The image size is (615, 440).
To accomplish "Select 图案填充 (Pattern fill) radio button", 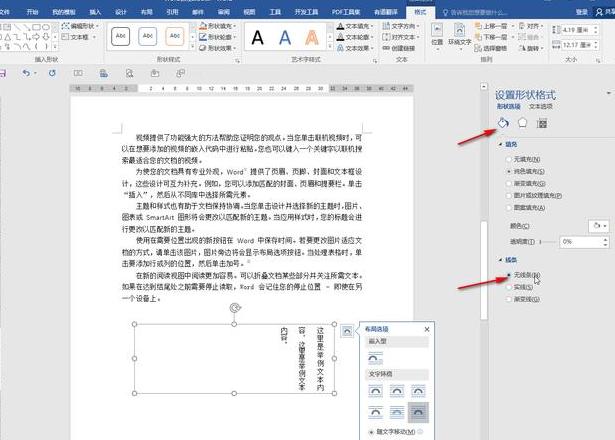I will 509,207.
